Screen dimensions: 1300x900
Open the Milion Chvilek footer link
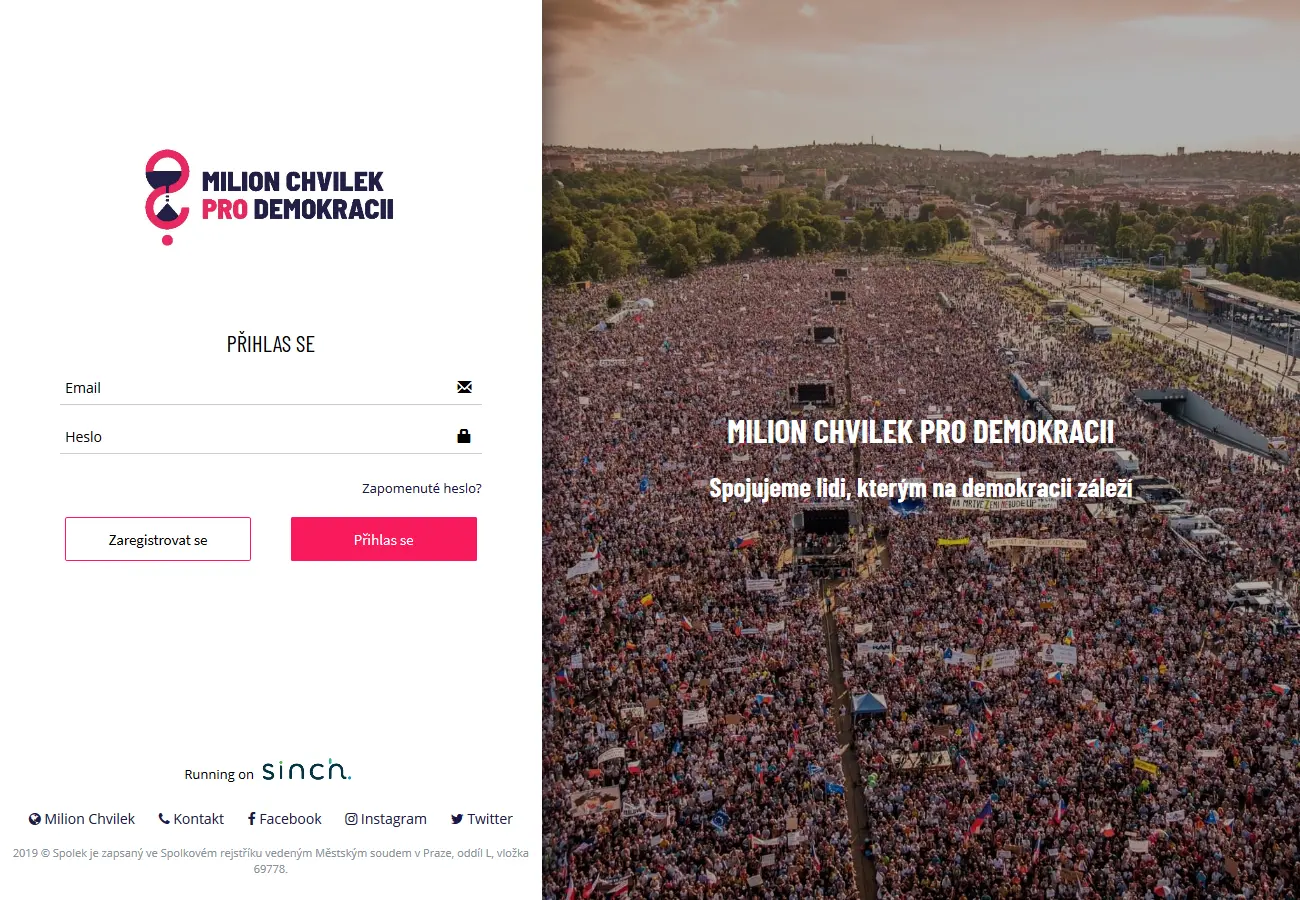90,819
